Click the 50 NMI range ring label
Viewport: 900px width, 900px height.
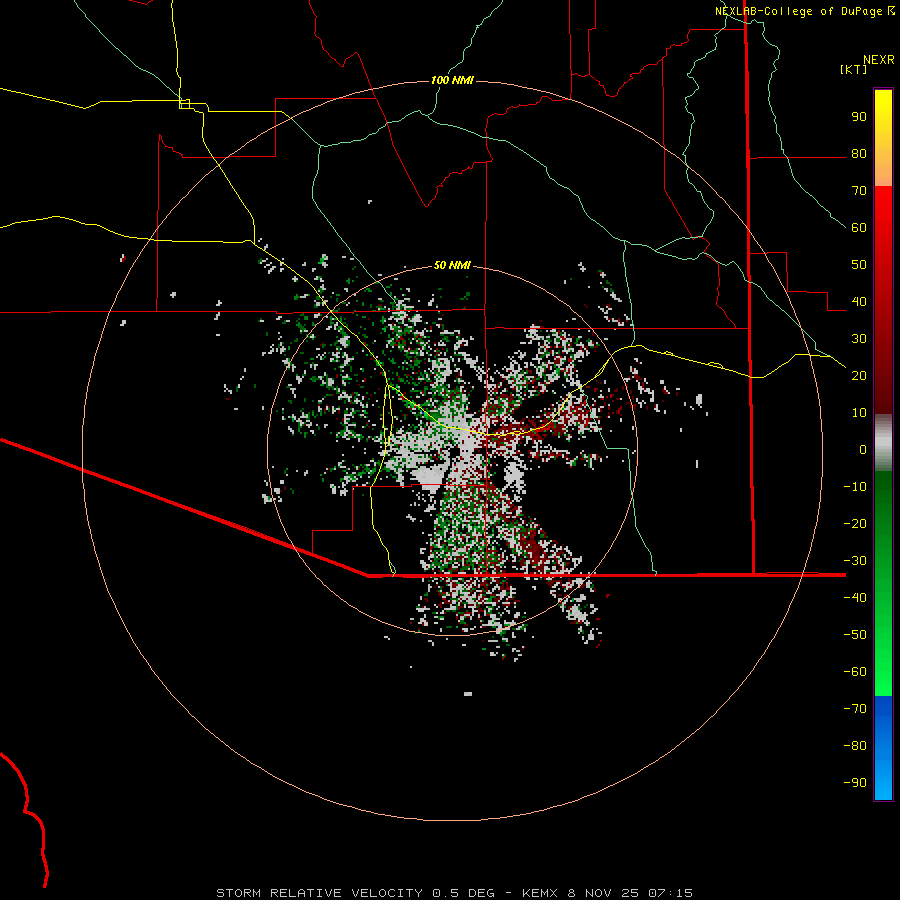[x=452, y=265]
